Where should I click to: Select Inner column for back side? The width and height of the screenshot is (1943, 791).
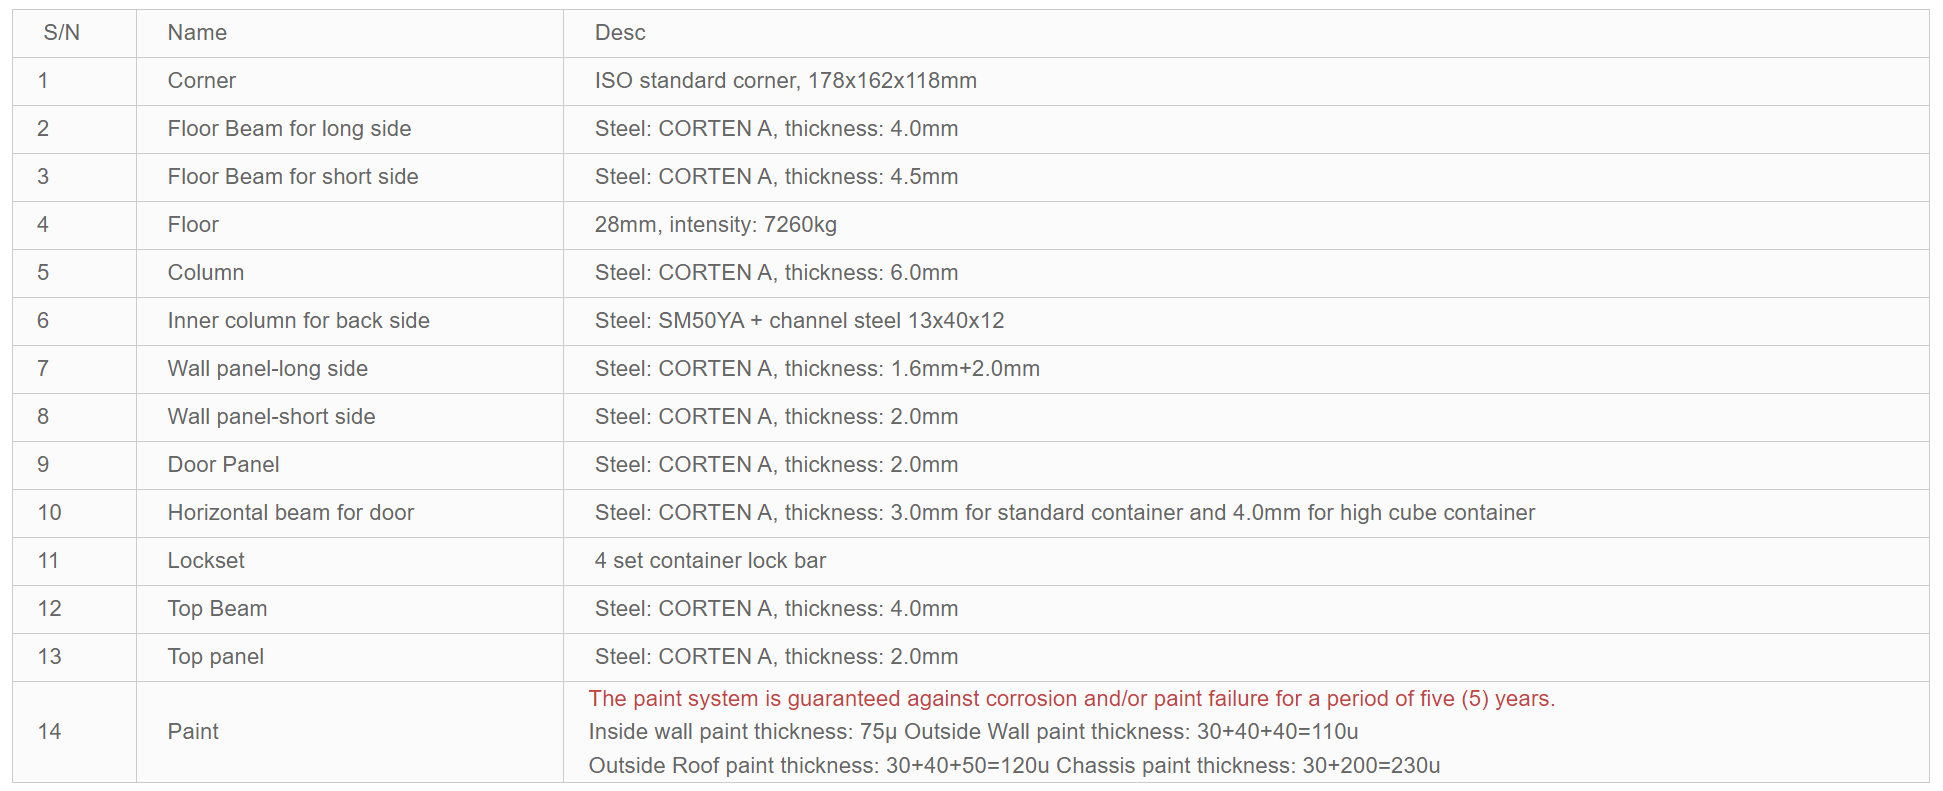point(298,321)
